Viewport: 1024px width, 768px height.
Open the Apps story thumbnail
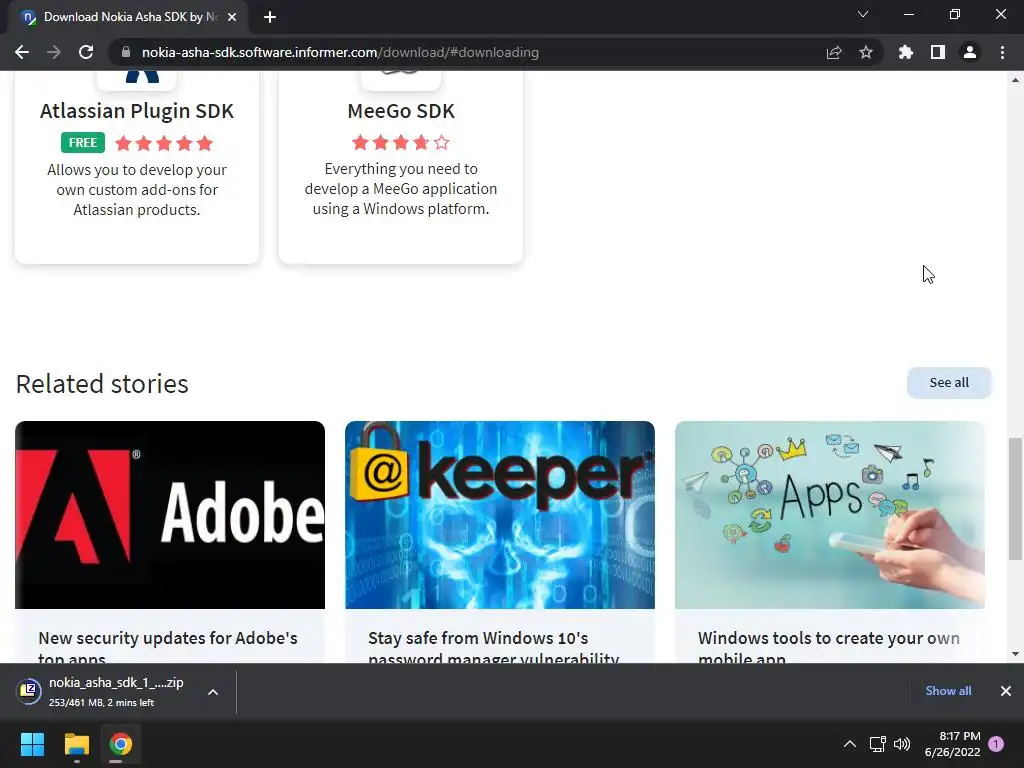[x=829, y=515]
